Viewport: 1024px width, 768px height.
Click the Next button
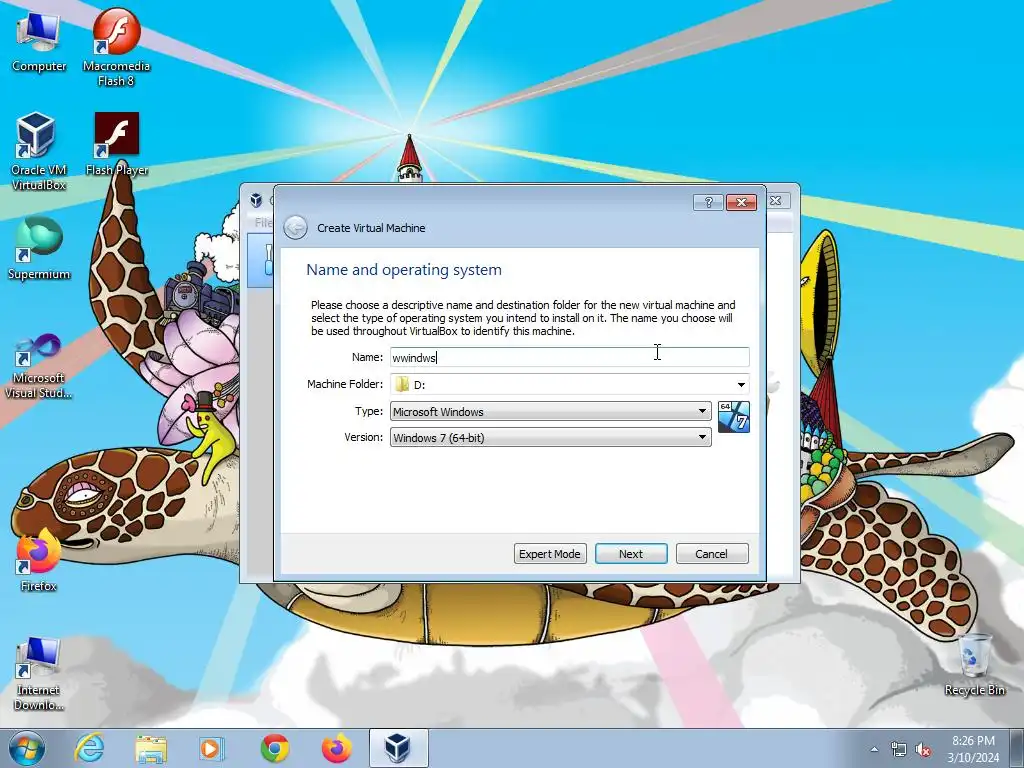click(631, 554)
